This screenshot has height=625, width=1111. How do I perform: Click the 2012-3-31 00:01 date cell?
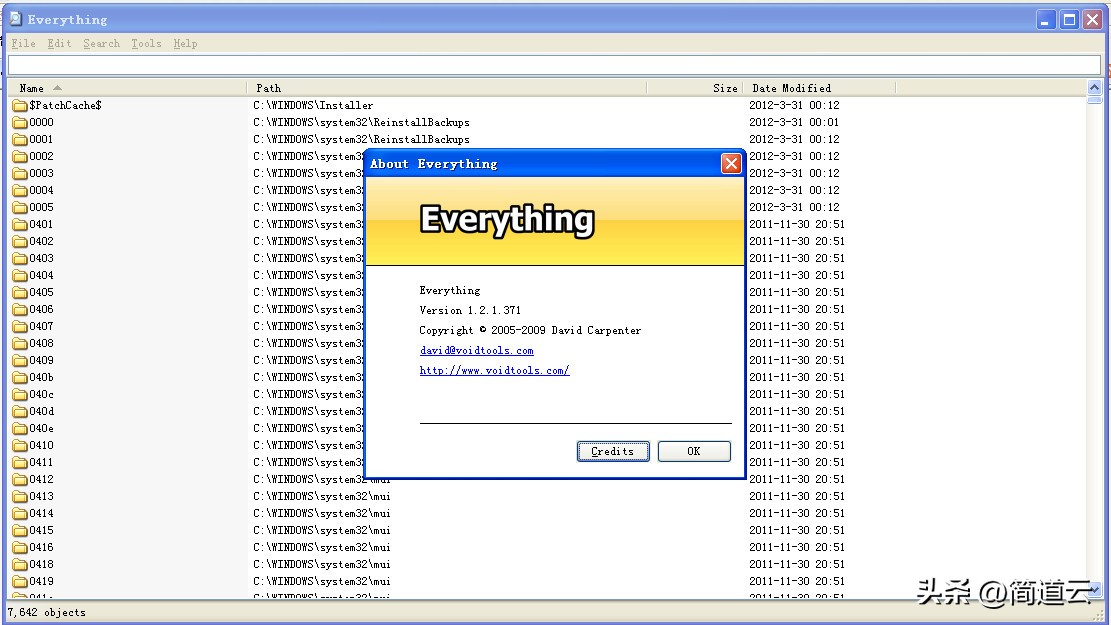794,122
